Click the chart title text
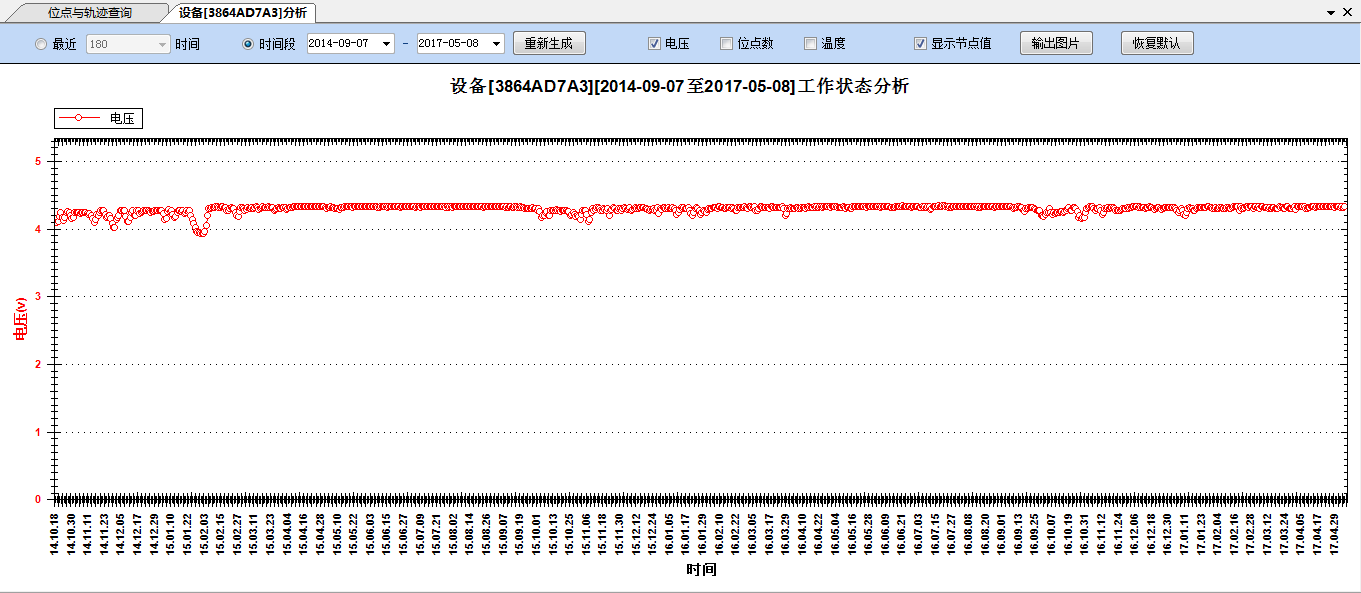This screenshot has height=593, width=1361. click(680, 87)
